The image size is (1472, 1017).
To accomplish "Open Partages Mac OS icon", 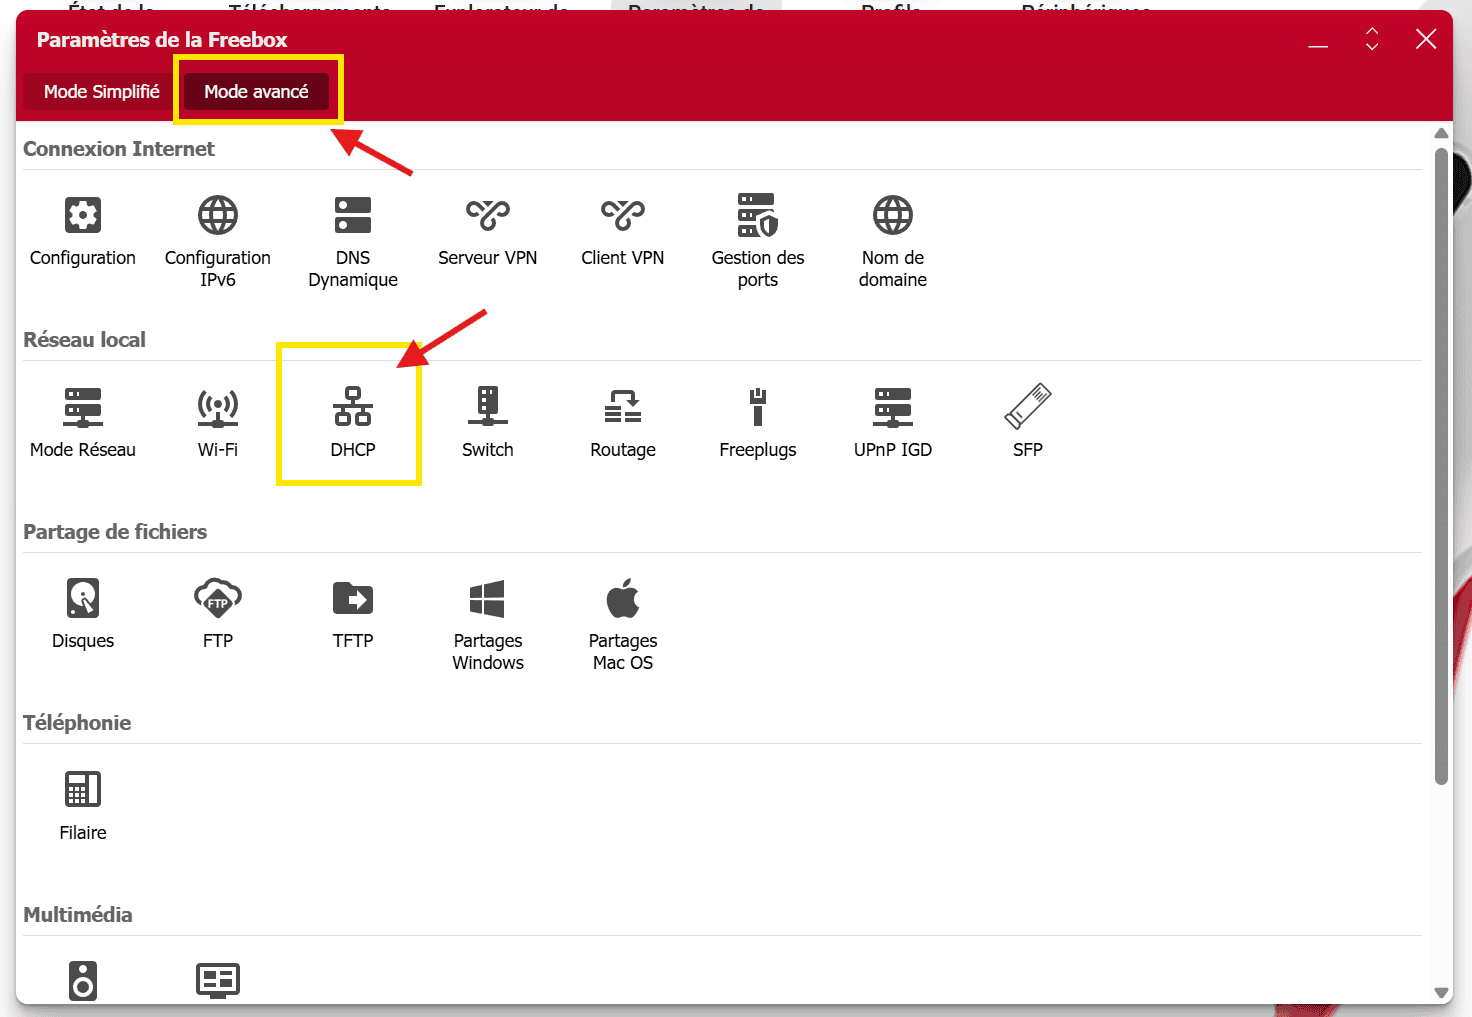I will [623, 598].
